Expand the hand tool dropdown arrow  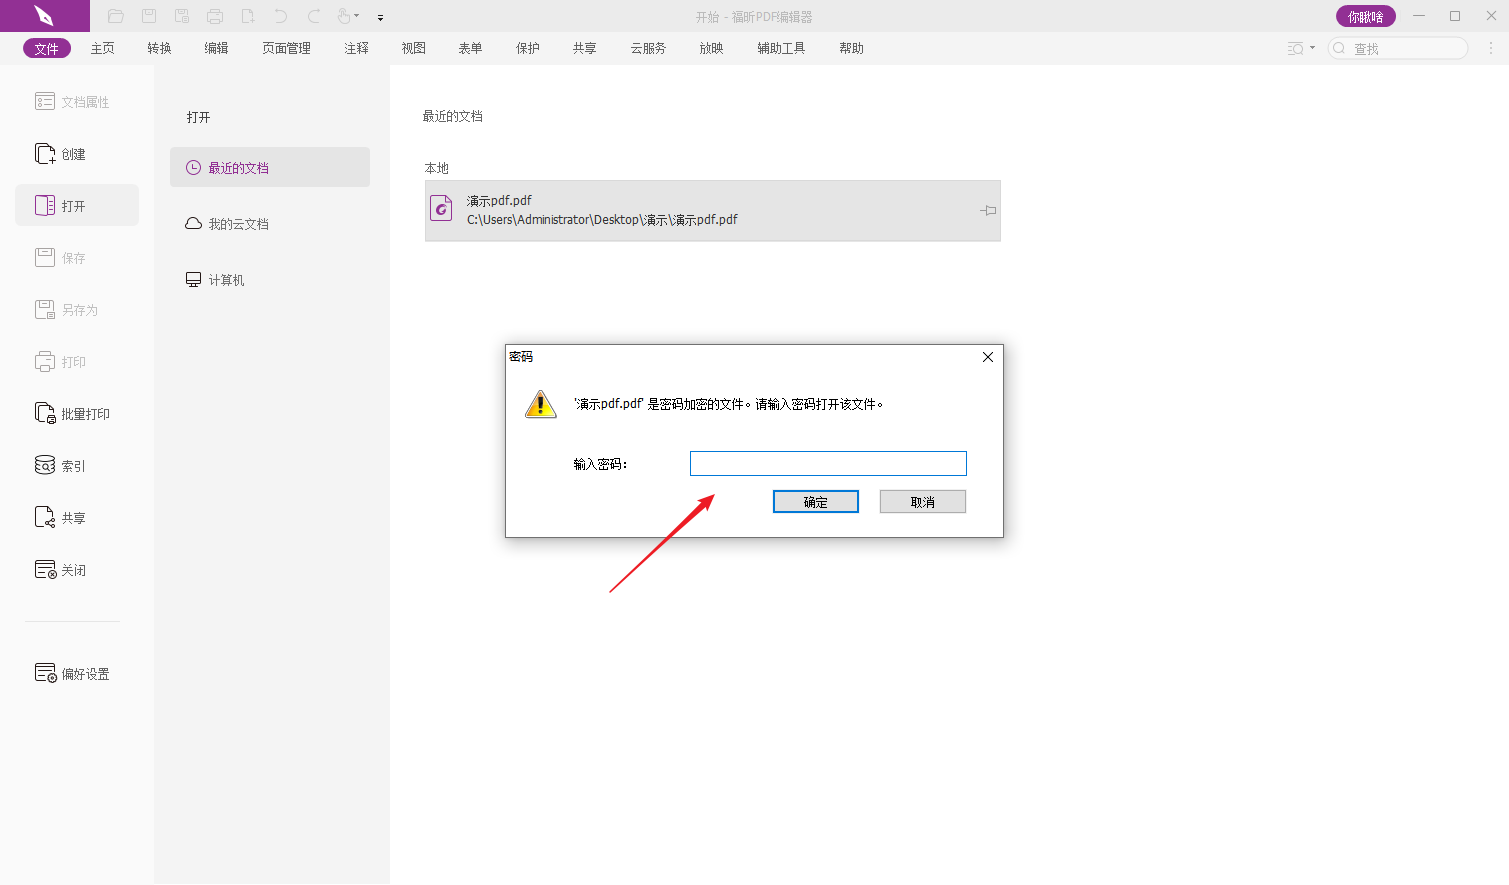pyautogui.click(x=357, y=16)
